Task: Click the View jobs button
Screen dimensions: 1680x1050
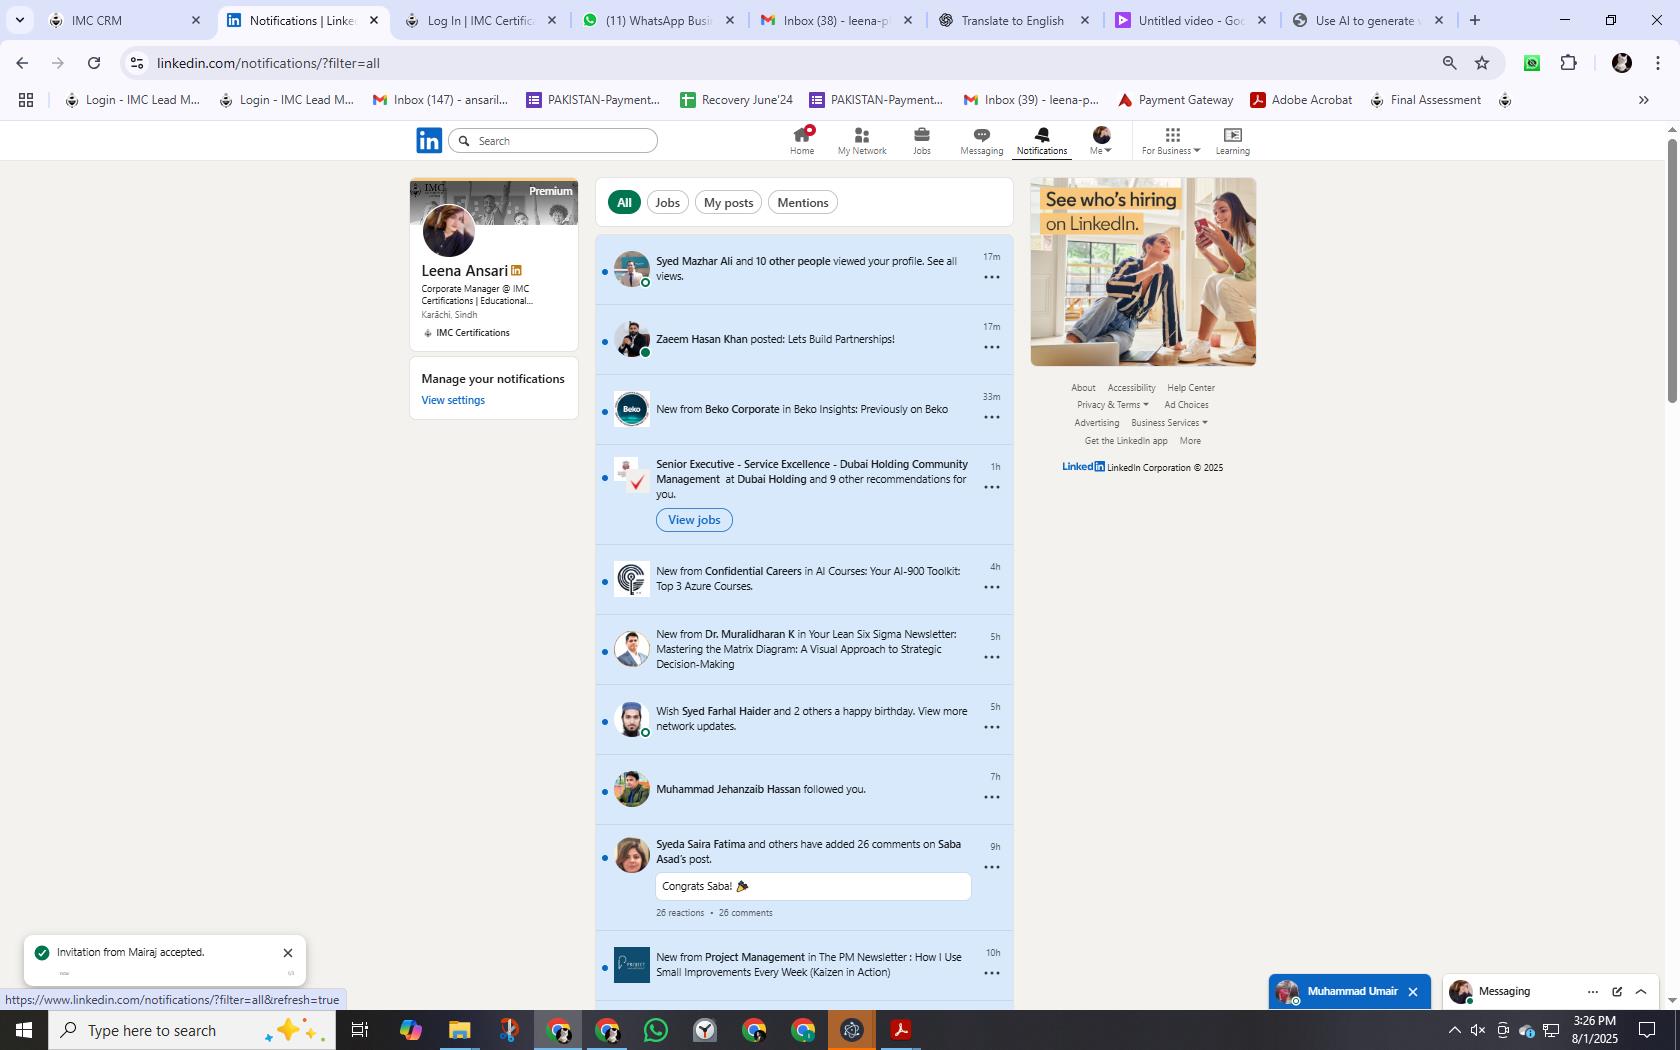Action: [694, 520]
